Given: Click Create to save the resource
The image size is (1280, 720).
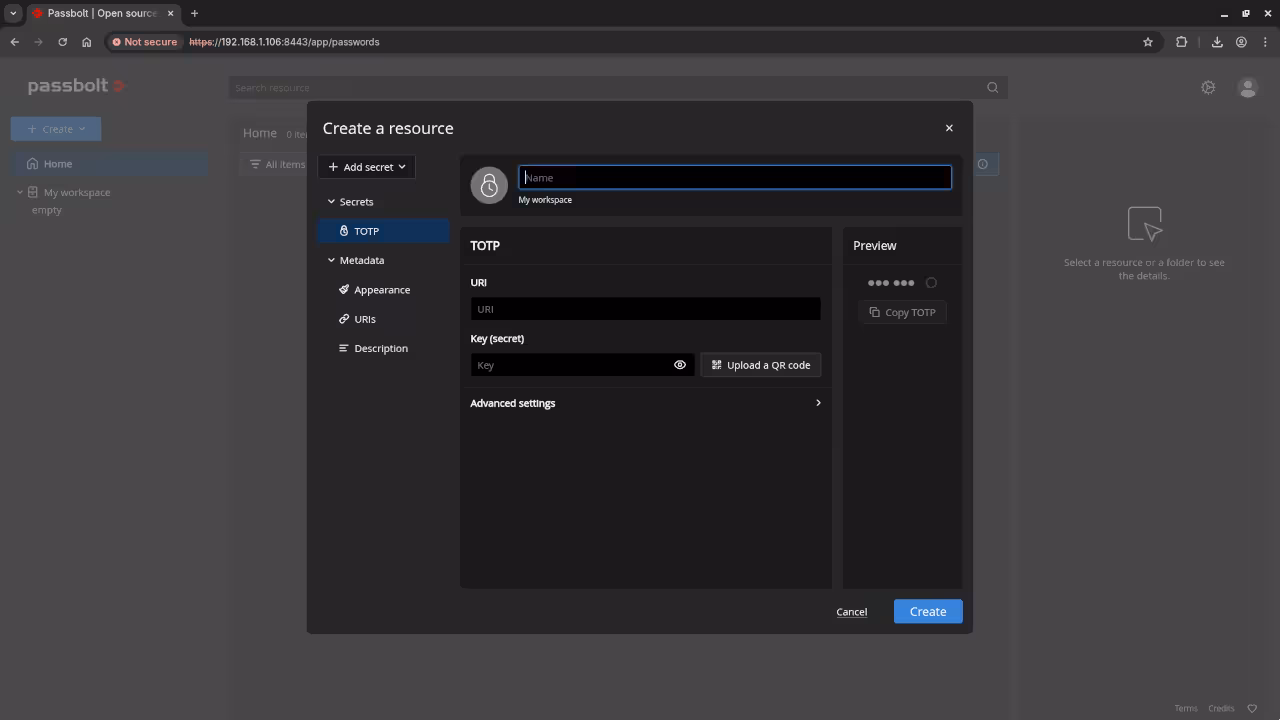Looking at the screenshot, I should (x=927, y=611).
